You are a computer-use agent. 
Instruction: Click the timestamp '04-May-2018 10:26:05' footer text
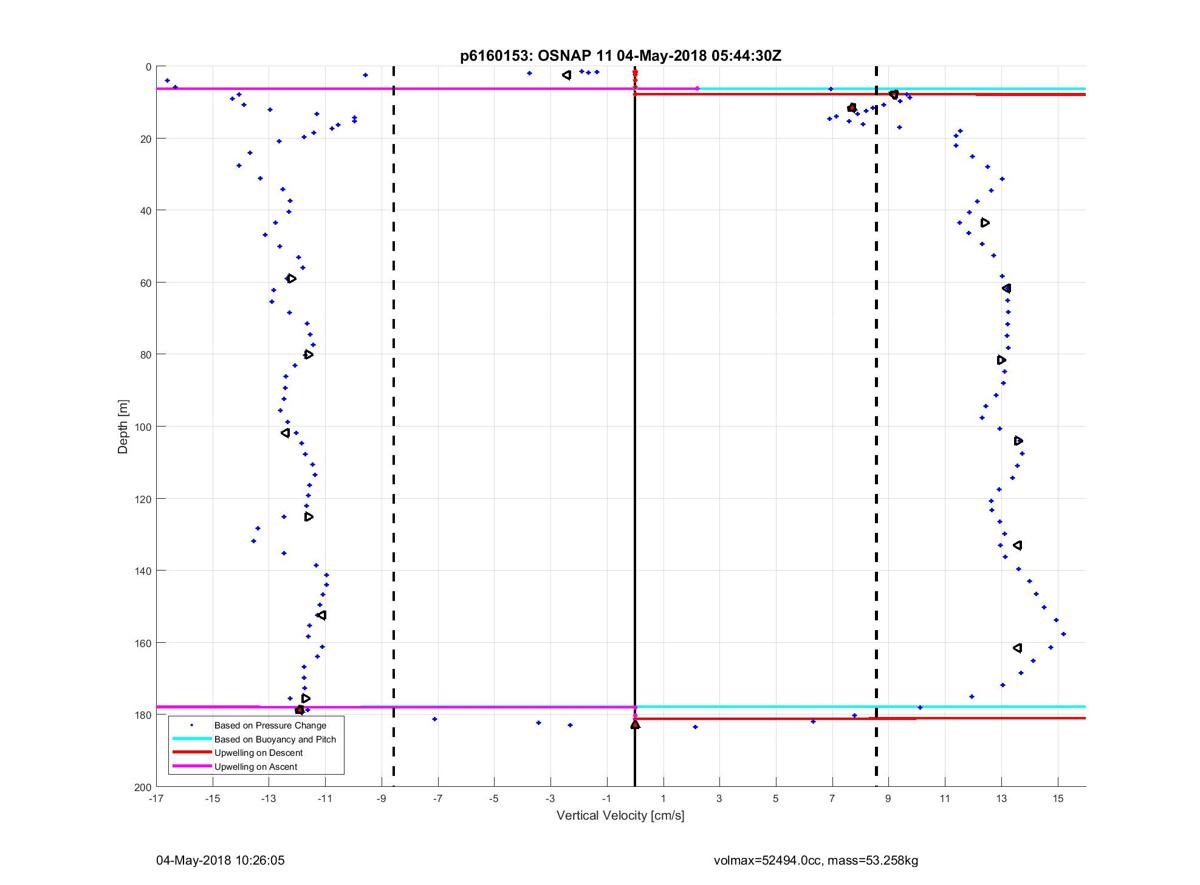coord(221,860)
